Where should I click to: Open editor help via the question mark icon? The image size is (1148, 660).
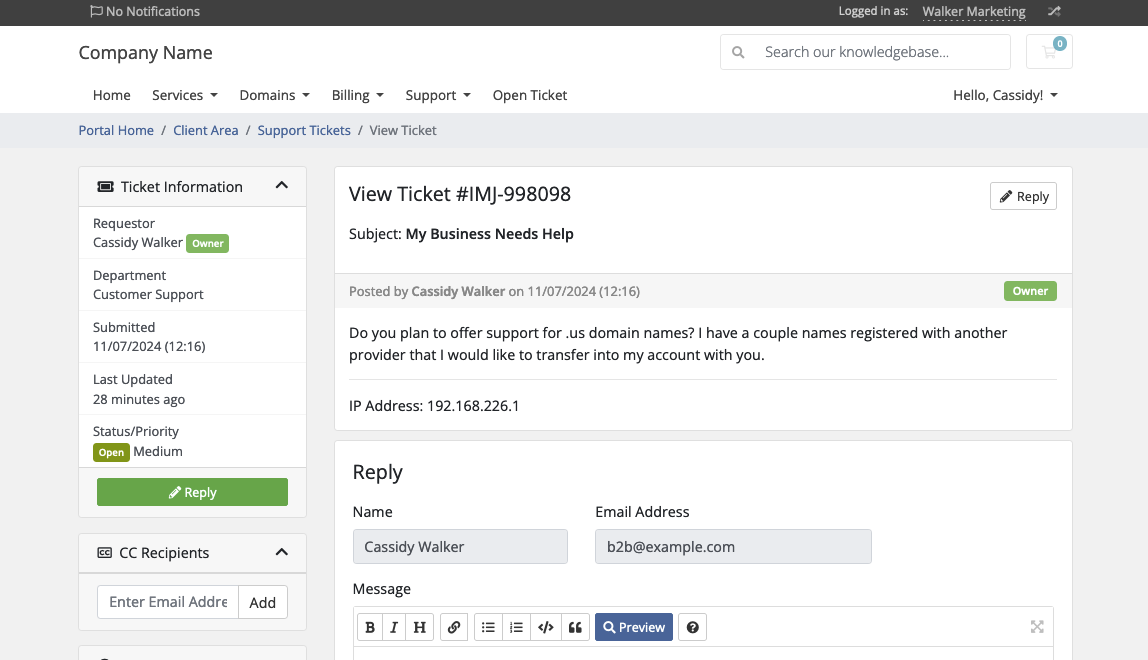pyautogui.click(x=692, y=626)
